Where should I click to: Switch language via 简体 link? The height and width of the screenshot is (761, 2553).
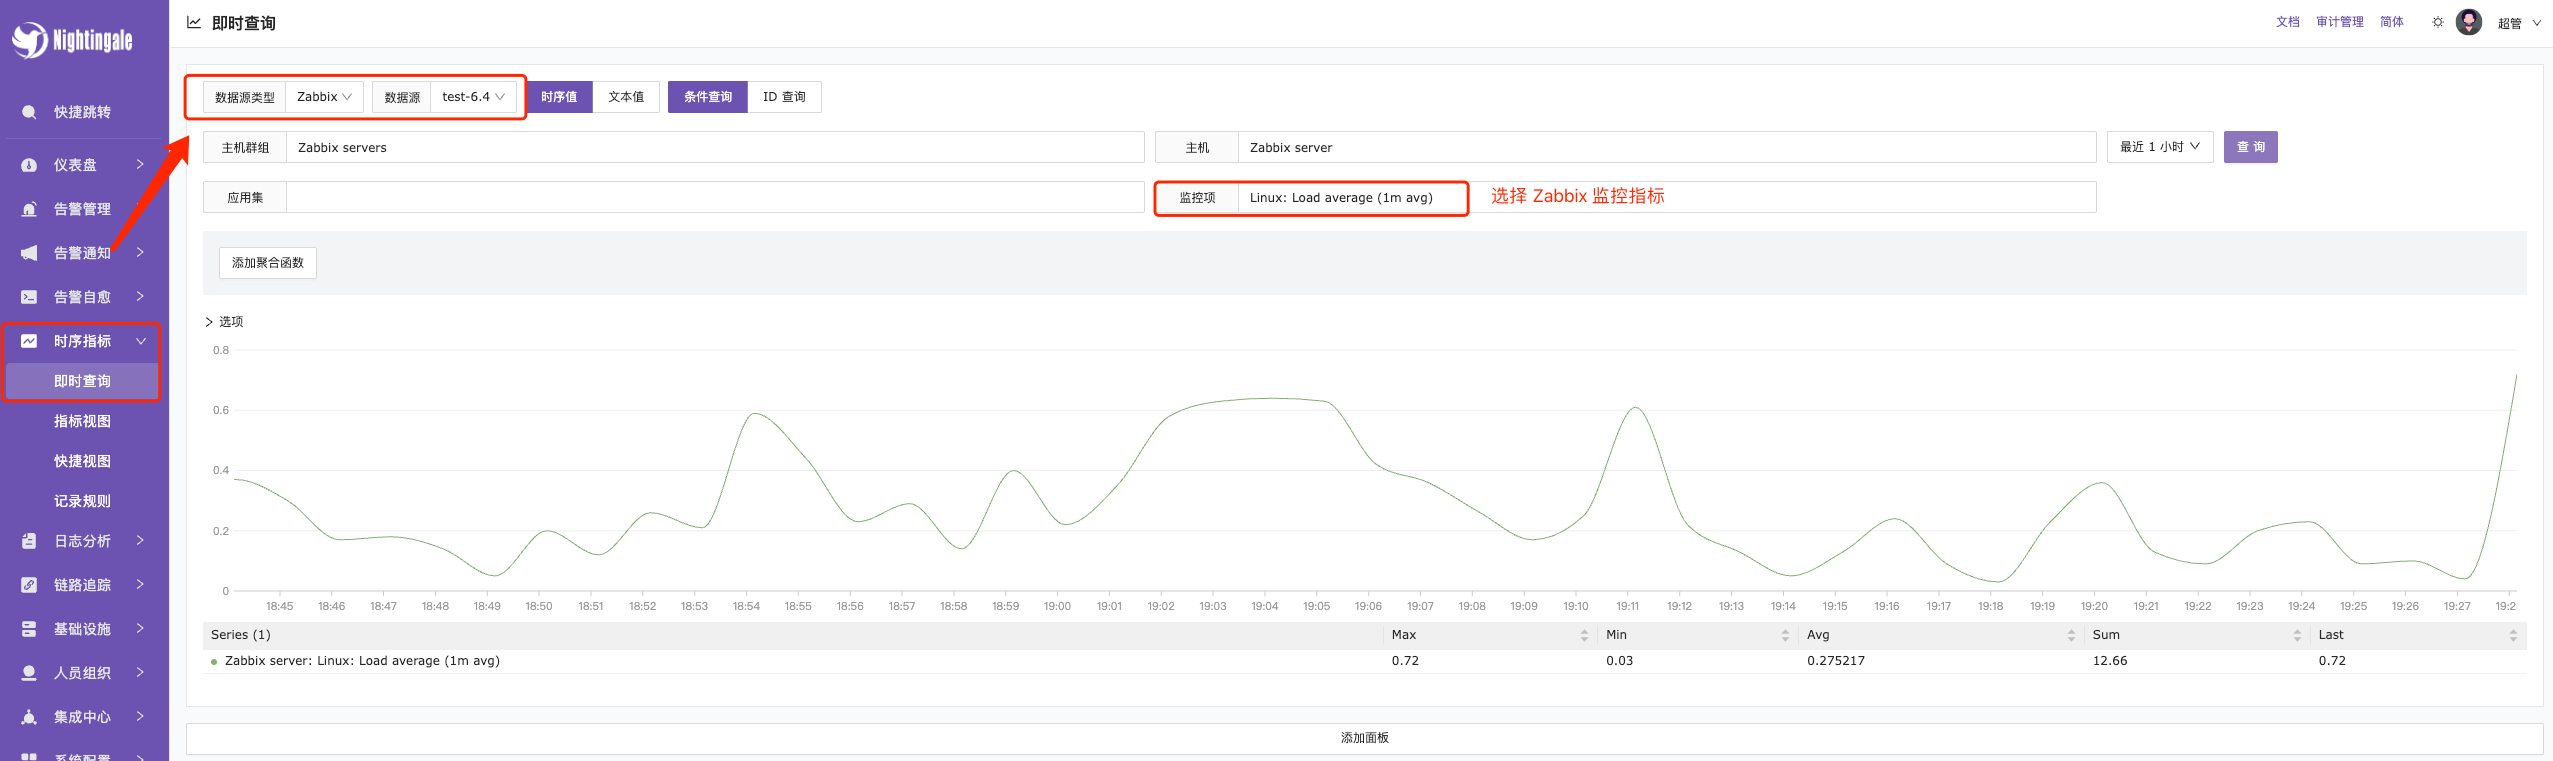(2392, 22)
